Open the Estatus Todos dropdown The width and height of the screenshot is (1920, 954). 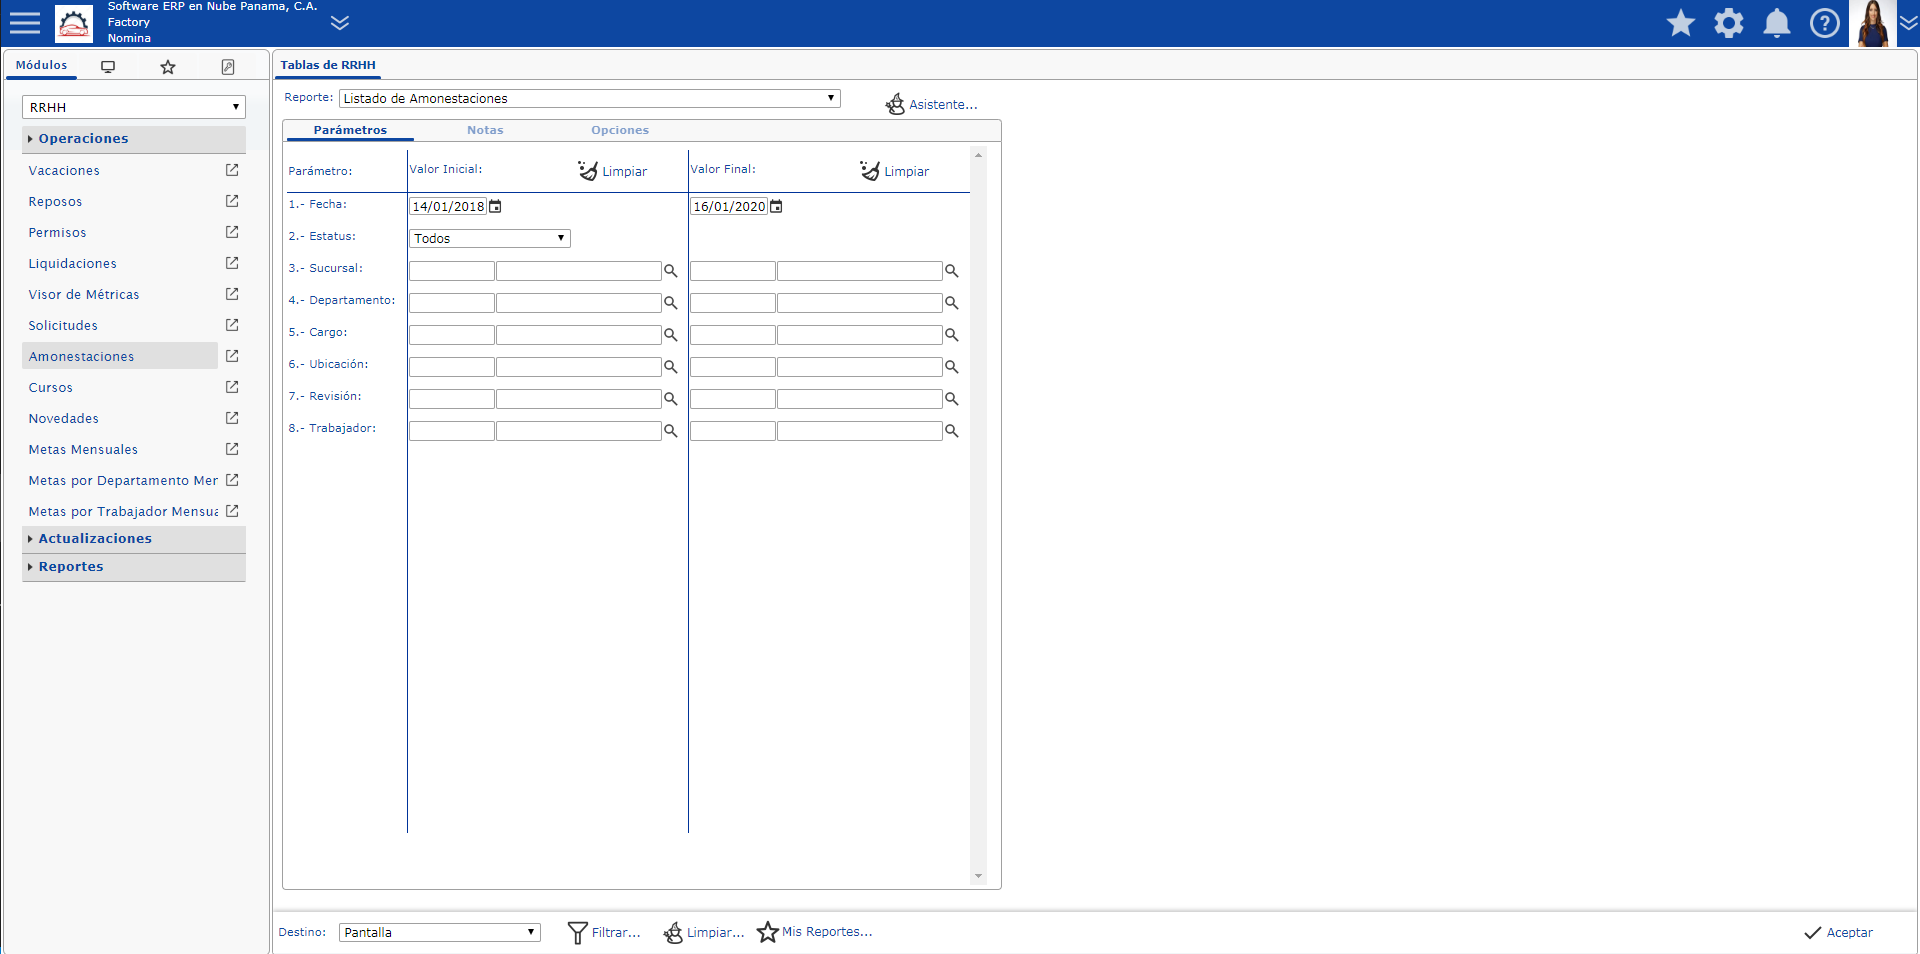coord(490,238)
